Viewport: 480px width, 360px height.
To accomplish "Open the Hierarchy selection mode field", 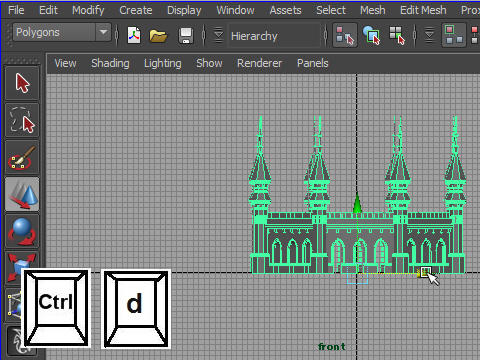I will tap(274, 35).
